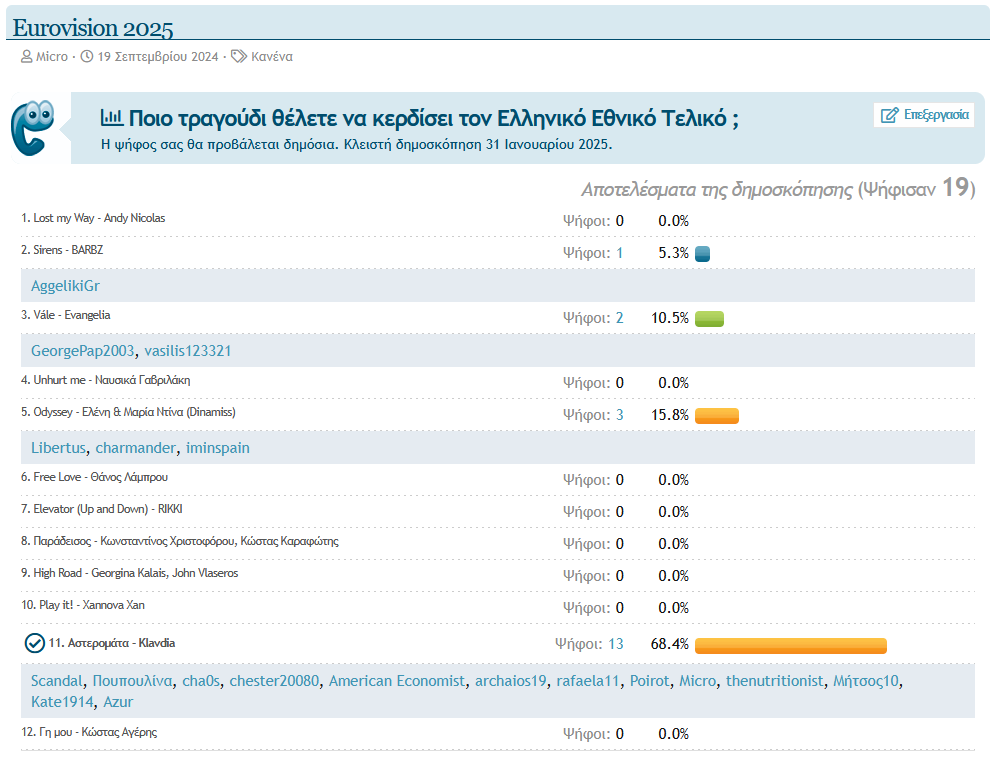Open voter Poirot's profile

tap(649, 681)
